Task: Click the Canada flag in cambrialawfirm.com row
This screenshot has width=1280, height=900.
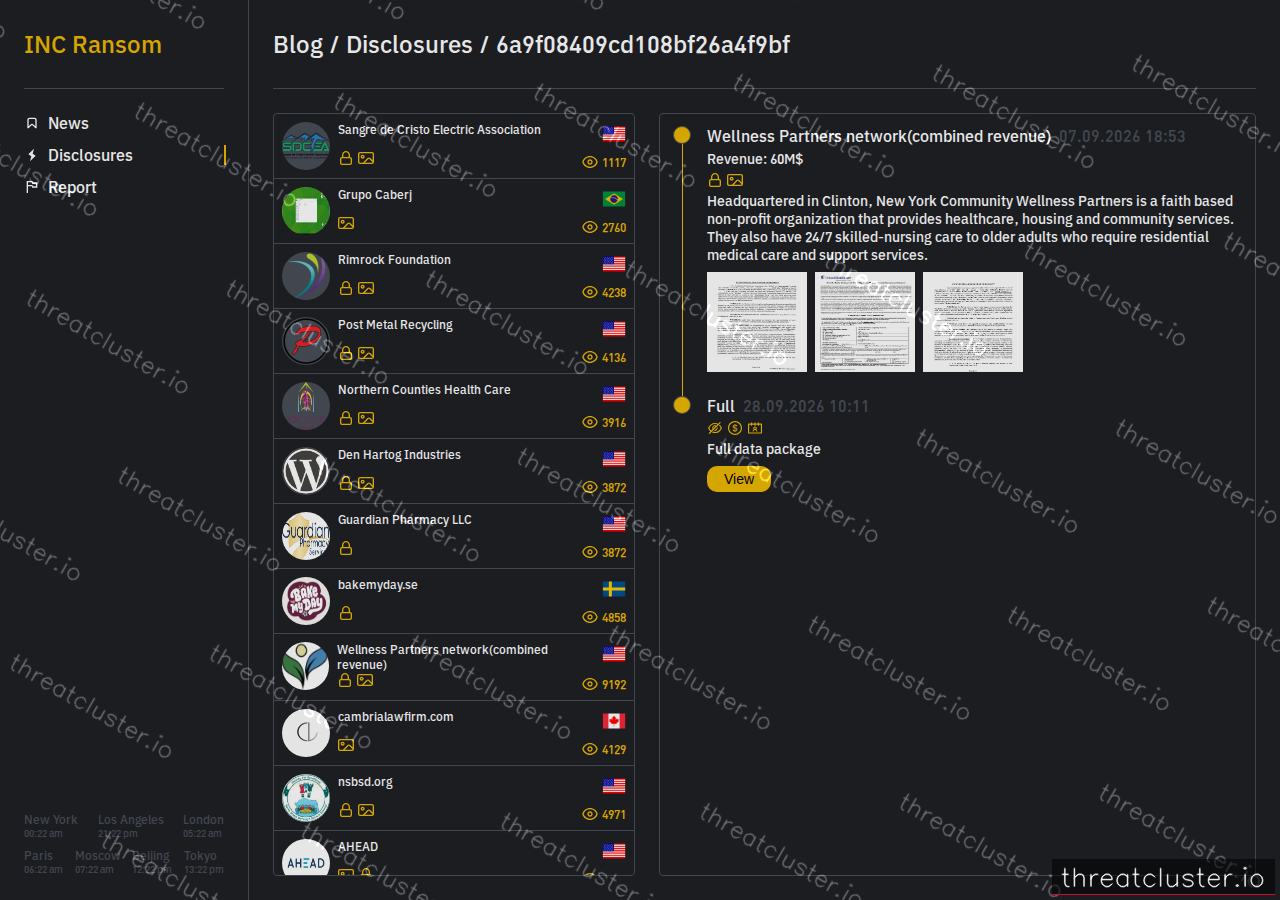Action: tap(614, 721)
